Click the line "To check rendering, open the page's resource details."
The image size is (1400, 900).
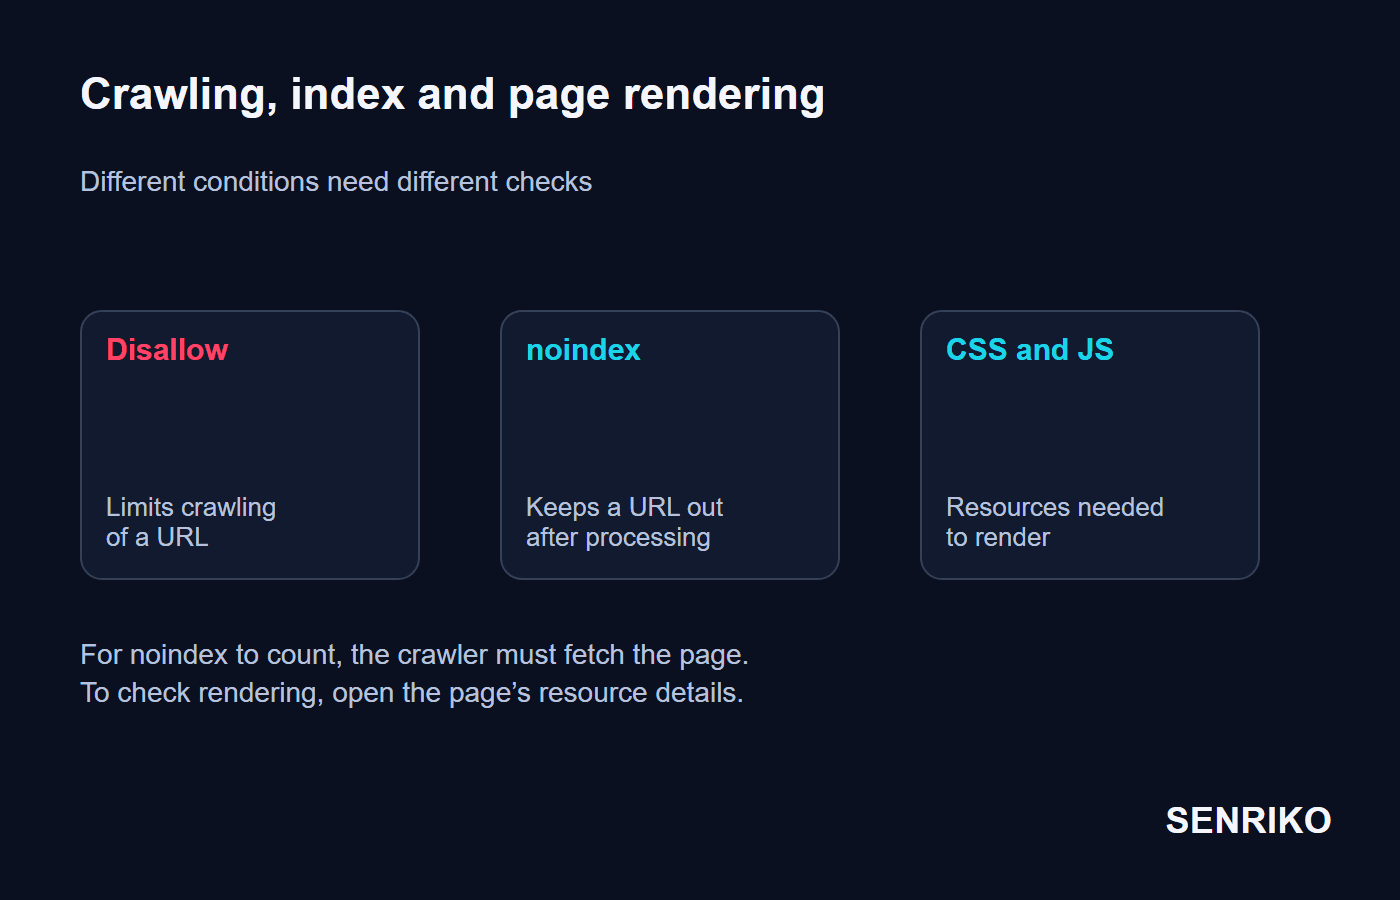pyautogui.click(x=412, y=693)
